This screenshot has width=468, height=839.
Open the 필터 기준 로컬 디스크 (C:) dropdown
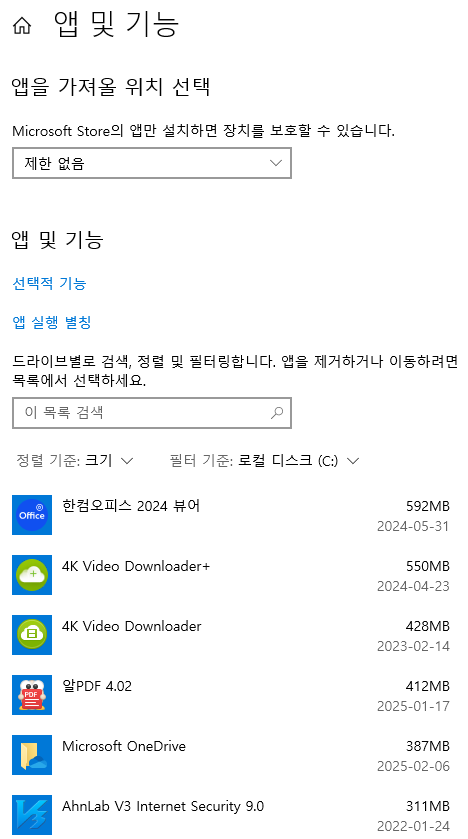click(x=264, y=461)
